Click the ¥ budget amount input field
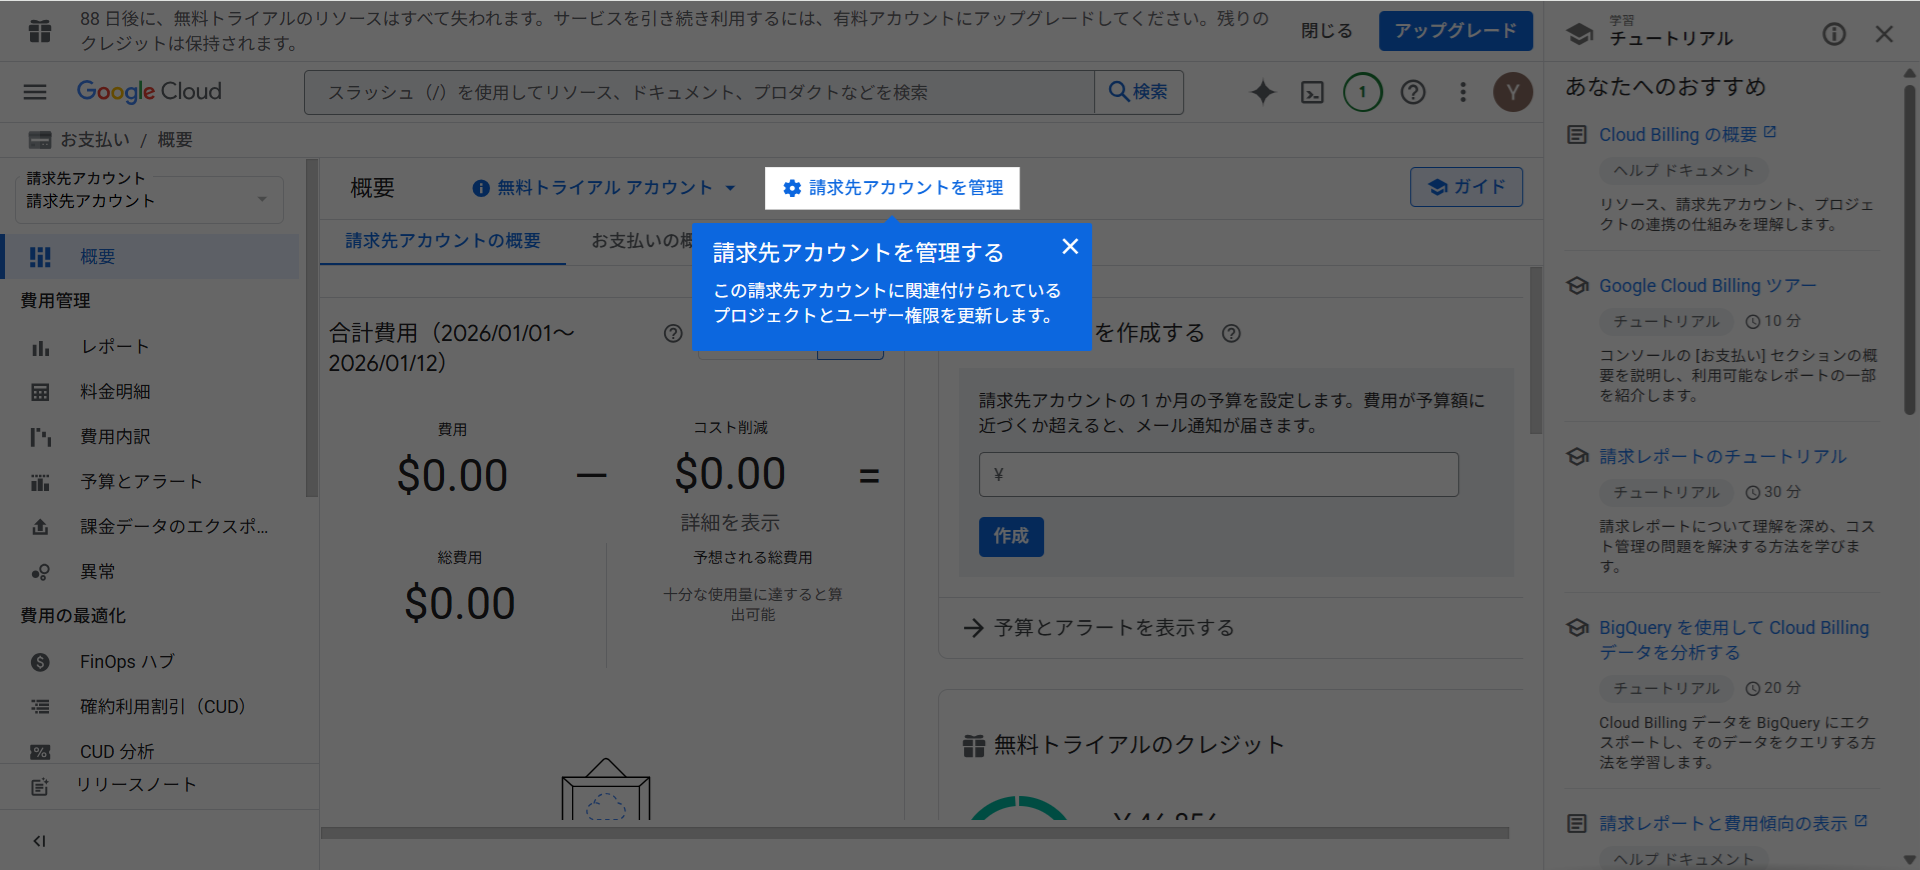This screenshot has width=1920, height=870. [x=1218, y=475]
